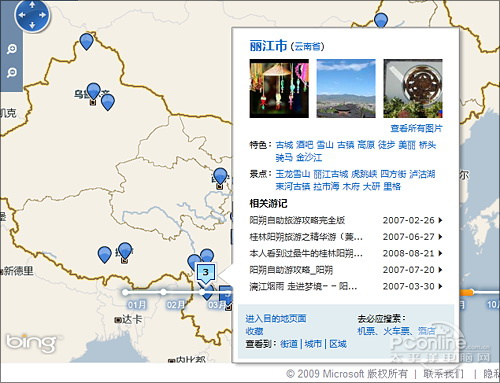The width and height of the screenshot is (500, 383).
Task: Select the 桥头 feature tag
Action: tap(427, 145)
